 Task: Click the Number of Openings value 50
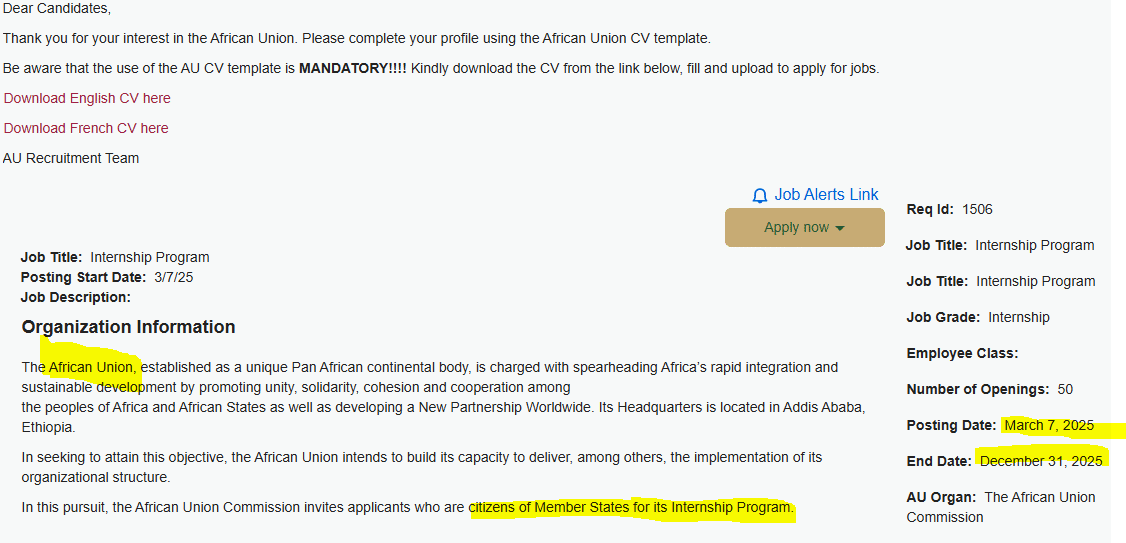coord(1063,389)
